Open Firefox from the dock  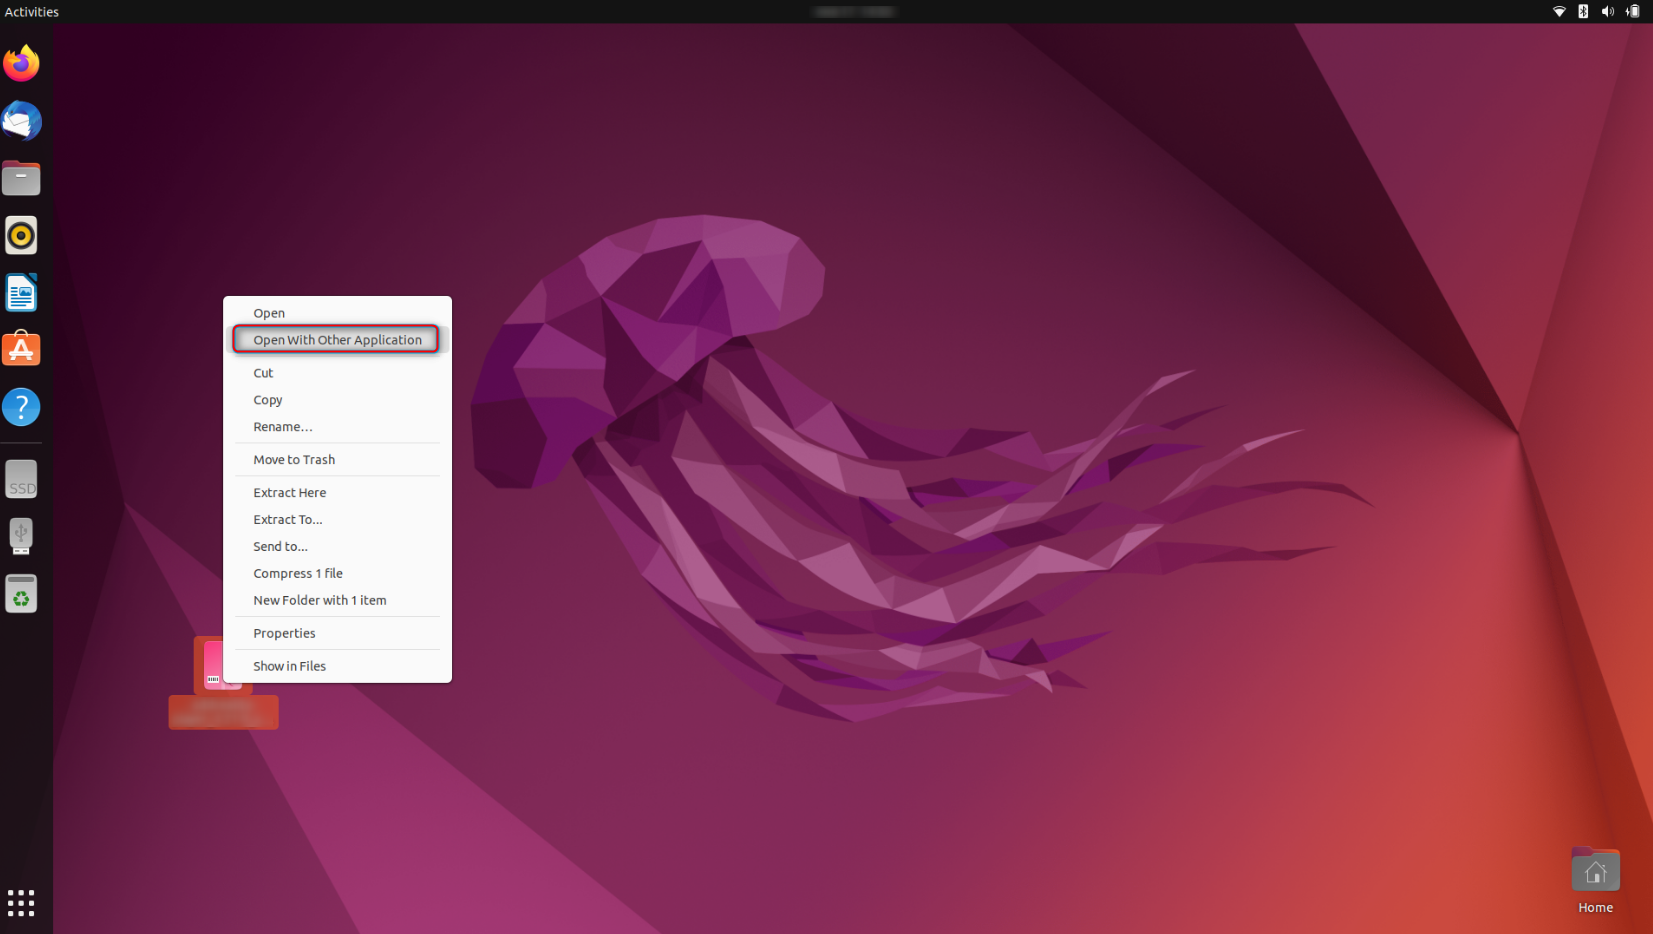pyautogui.click(x=21, y=64)
